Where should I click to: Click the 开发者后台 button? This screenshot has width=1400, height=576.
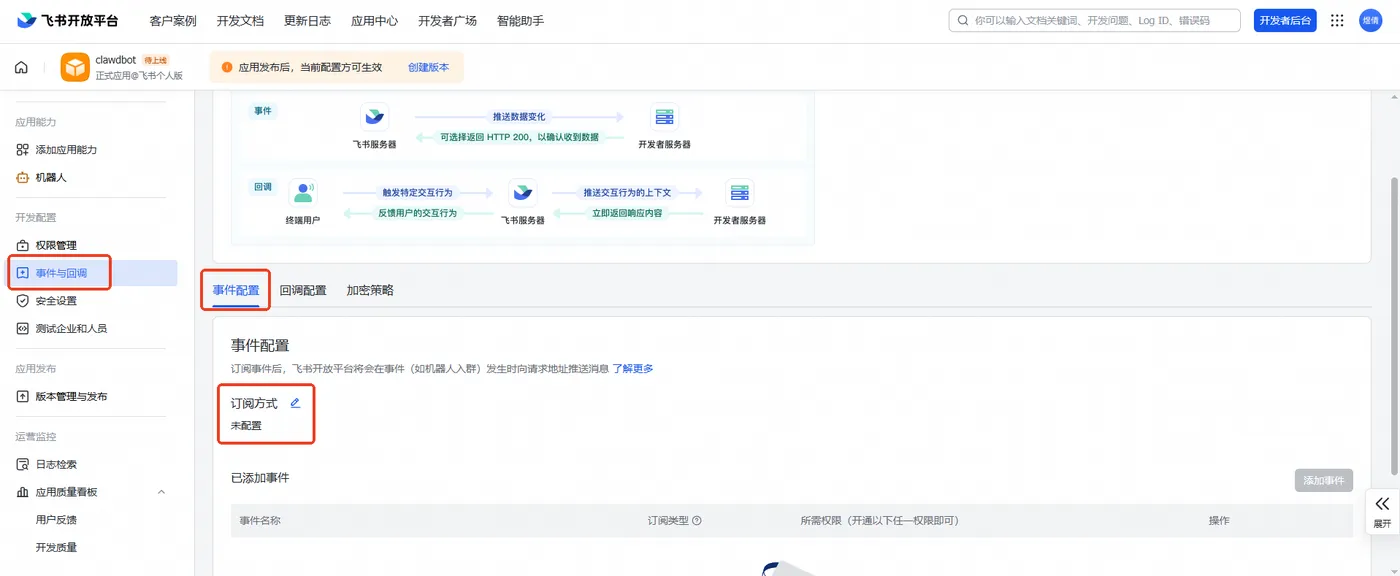coord(1285,20)
